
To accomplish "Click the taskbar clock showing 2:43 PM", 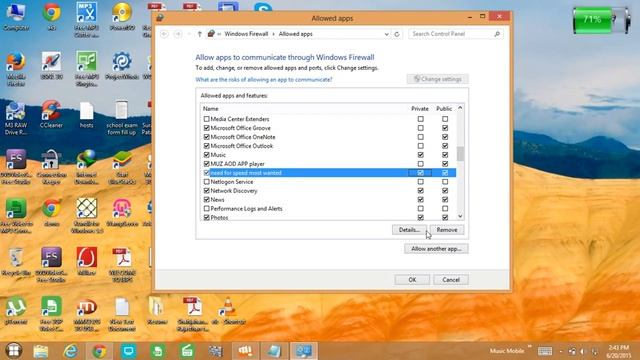I will 619,351.
